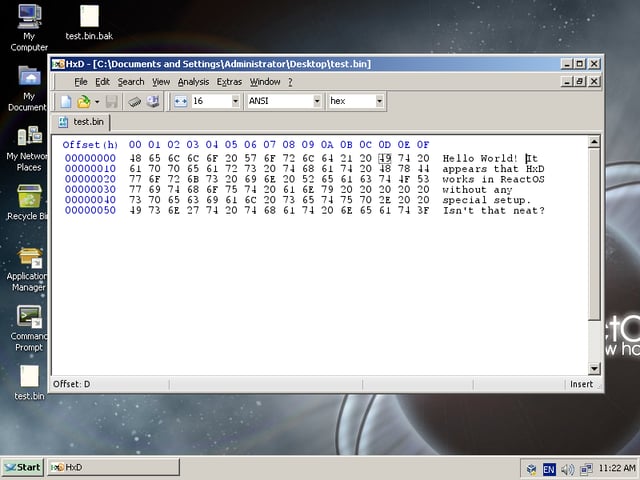Viewport: 640px width, 480px height.
Task: Click the scrollbar down arrow in hex view
Action: (x=594, y=369)
